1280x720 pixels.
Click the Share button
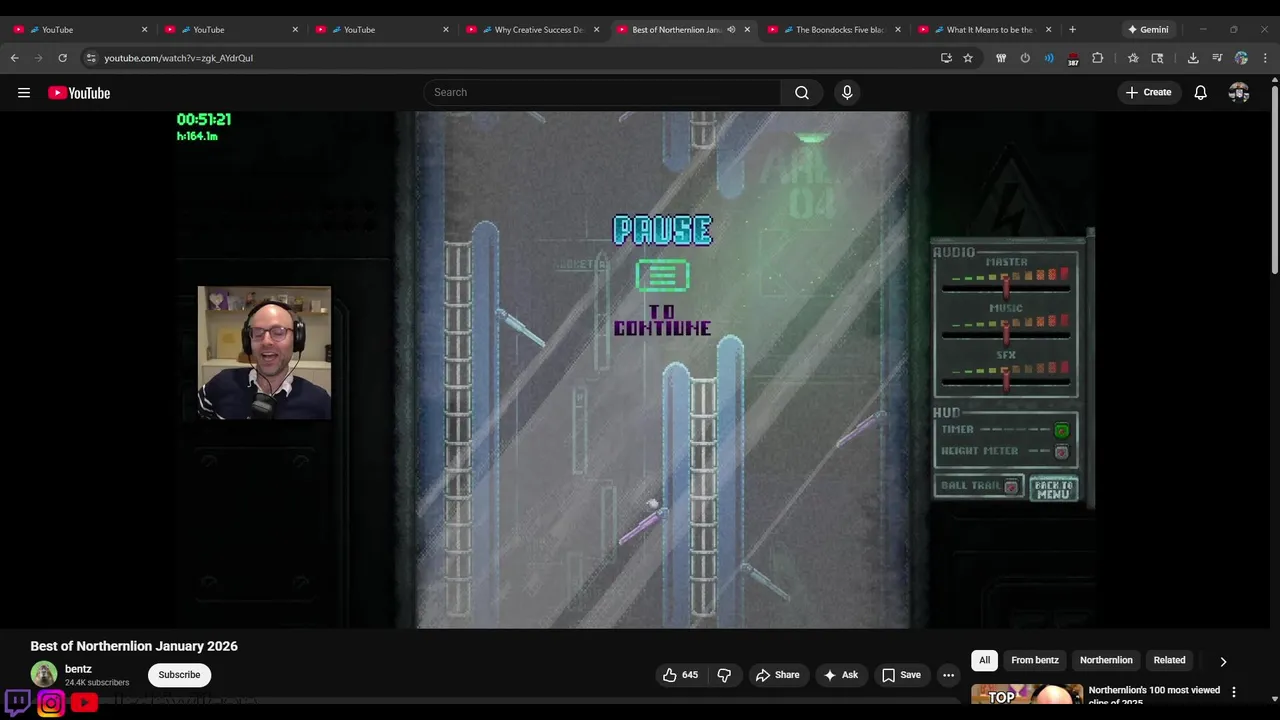[778, 675]
